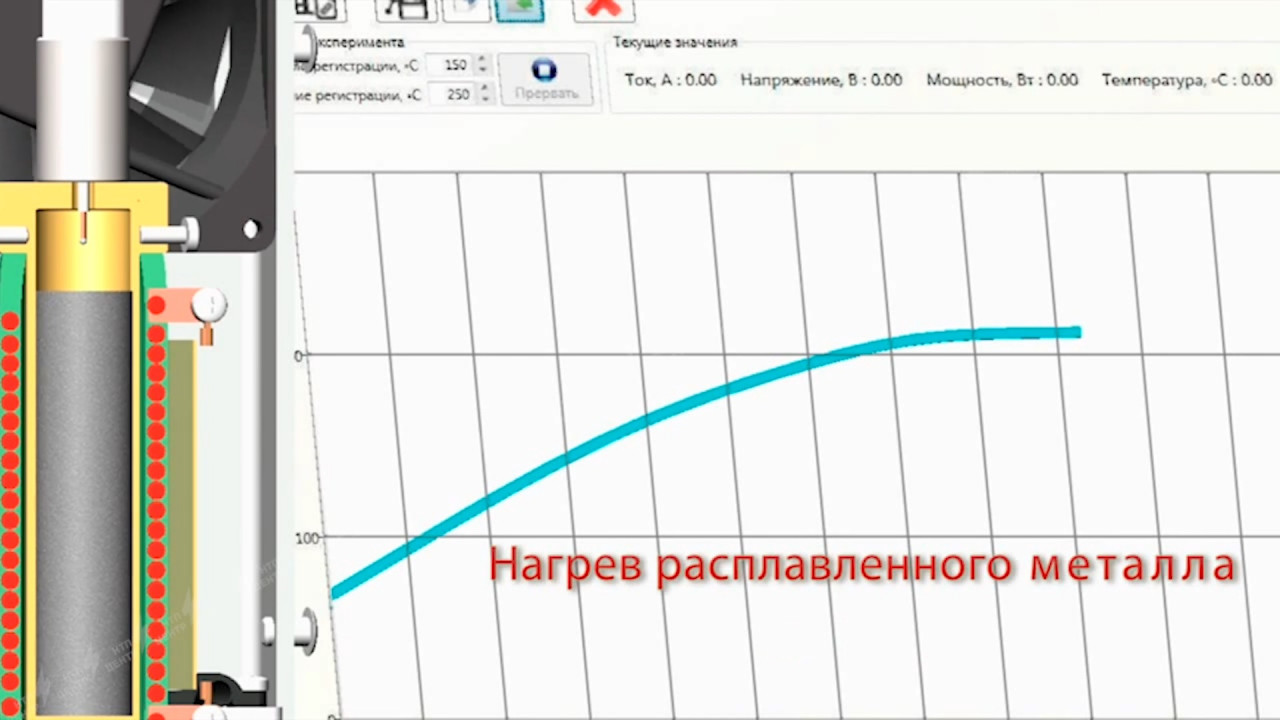Screen dimensions: 1280x720
Task: Click the Температура, °C readout
Action: pyautogui.click(x=1186, y=80)
